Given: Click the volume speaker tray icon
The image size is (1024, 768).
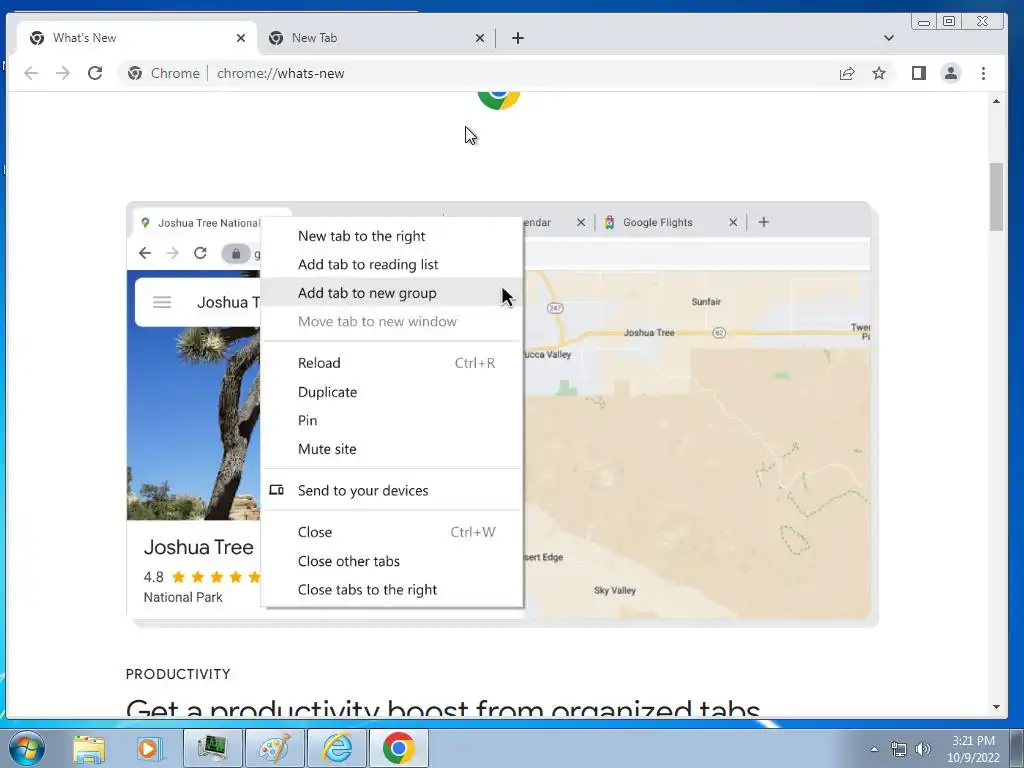Looking at the screenshot, I should tap(923, 749).
